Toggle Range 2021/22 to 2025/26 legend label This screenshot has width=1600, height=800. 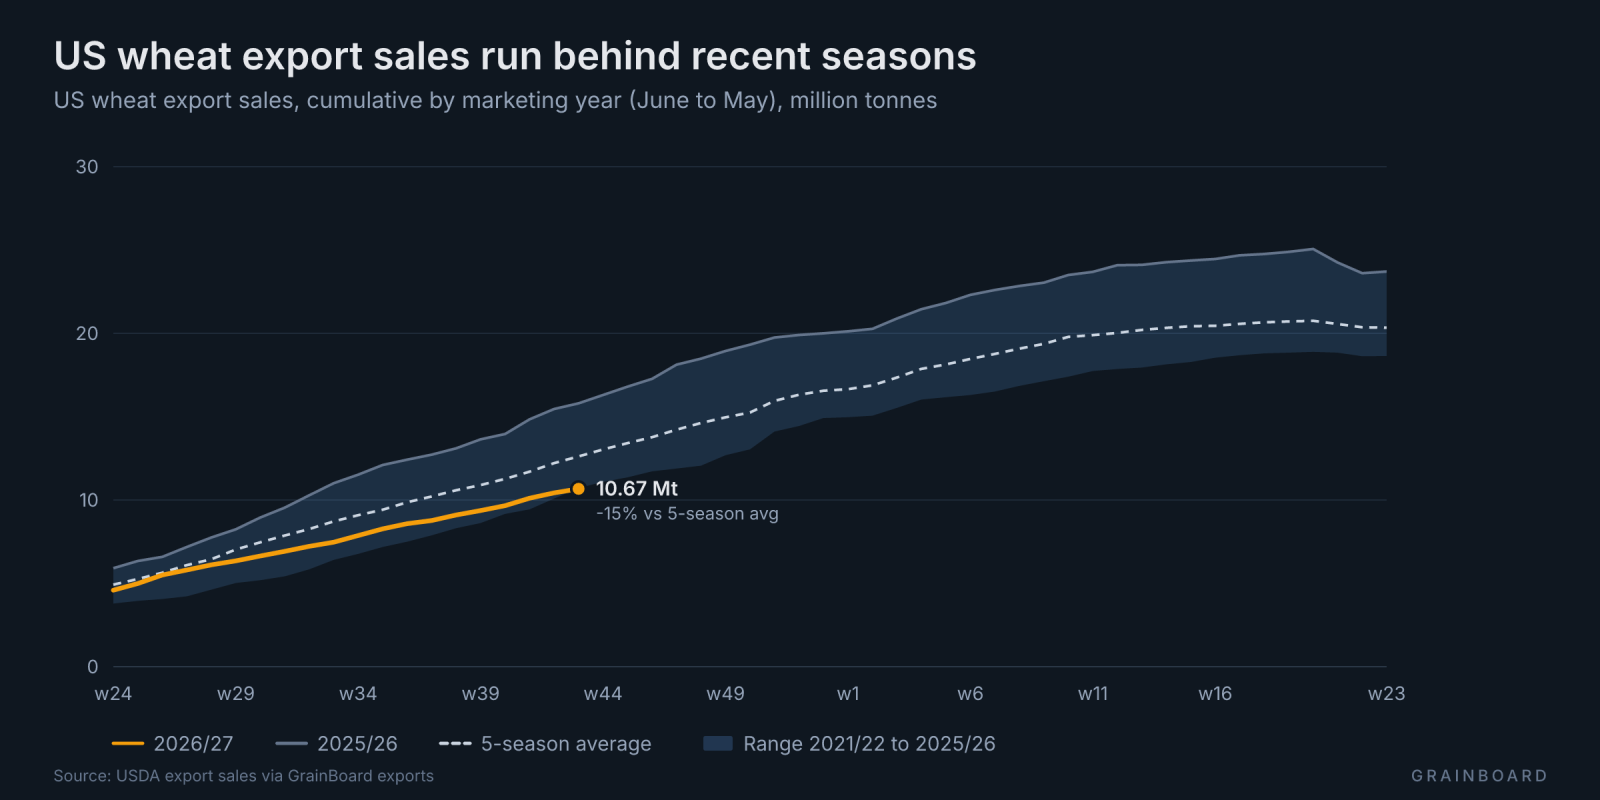click(x=869, y=744)
